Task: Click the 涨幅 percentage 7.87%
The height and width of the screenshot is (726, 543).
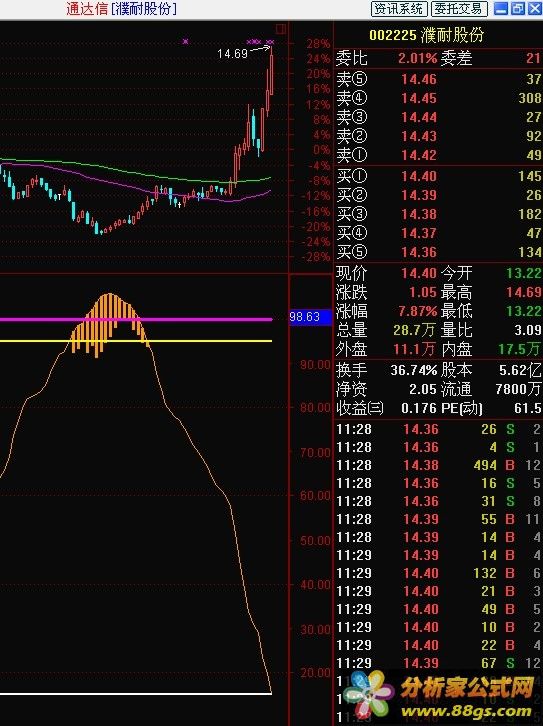Action: [418, 311]
